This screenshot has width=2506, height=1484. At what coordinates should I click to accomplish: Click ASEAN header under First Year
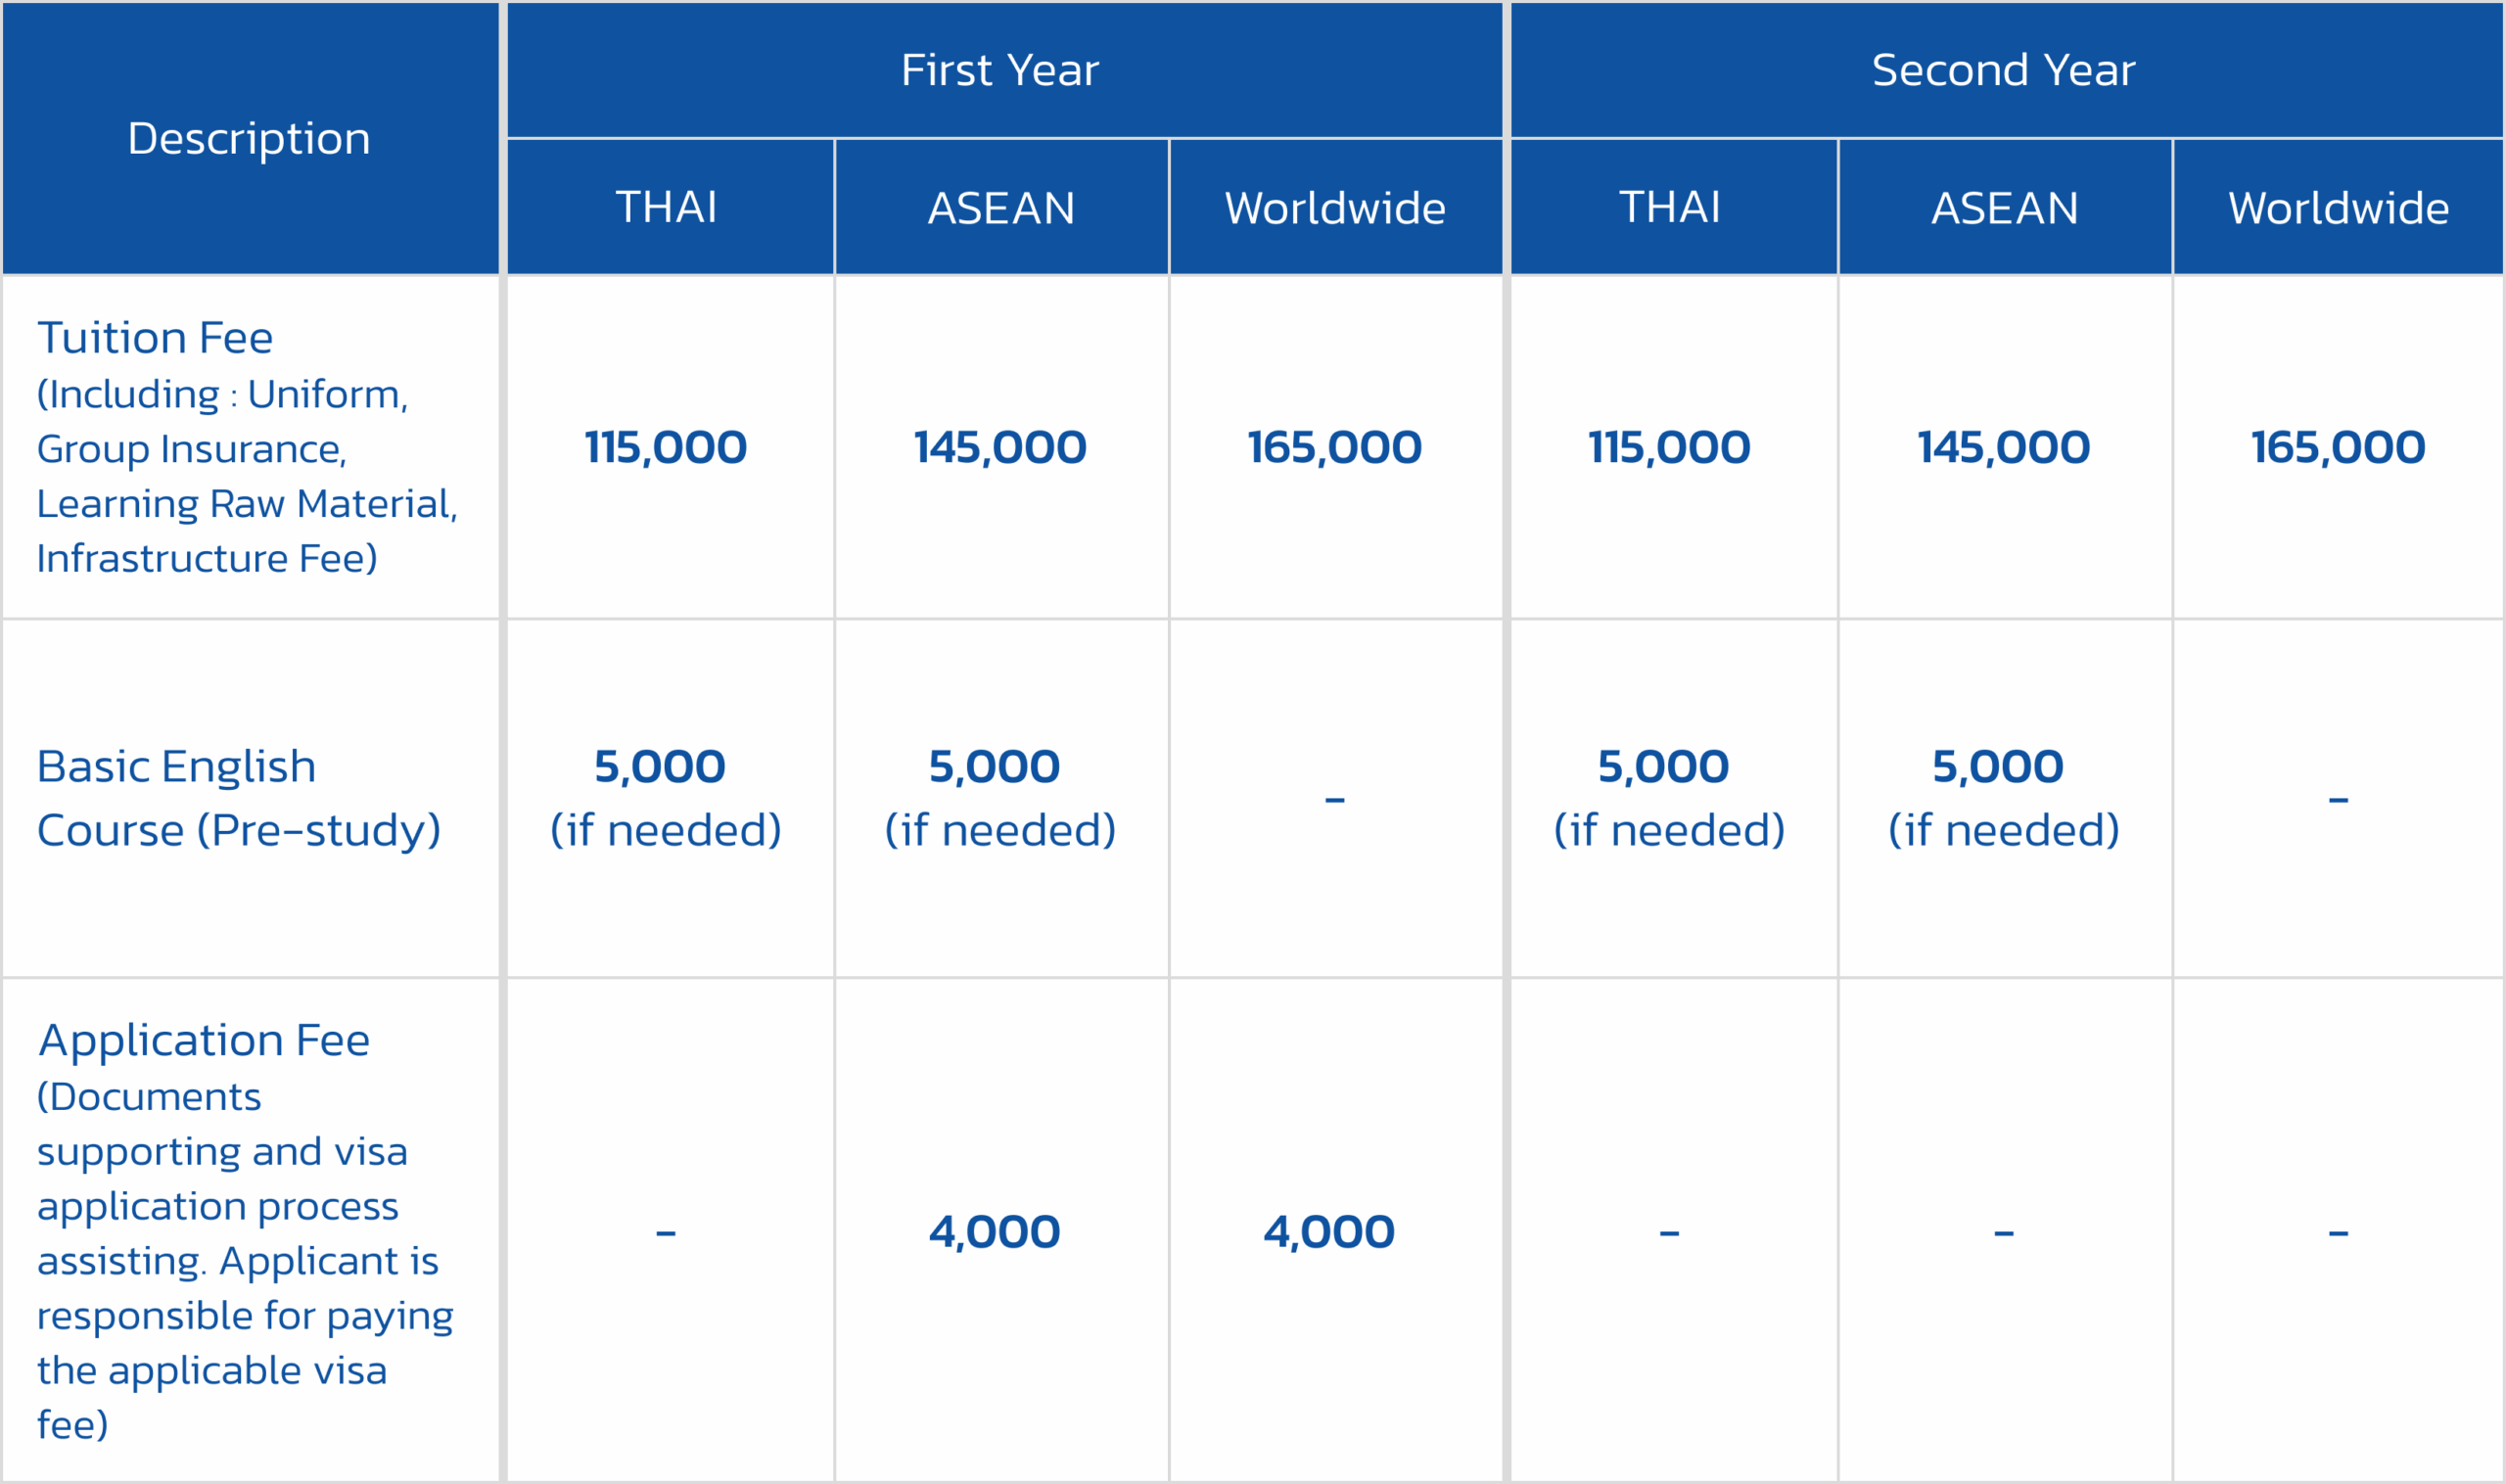[x=1001, y=208]
